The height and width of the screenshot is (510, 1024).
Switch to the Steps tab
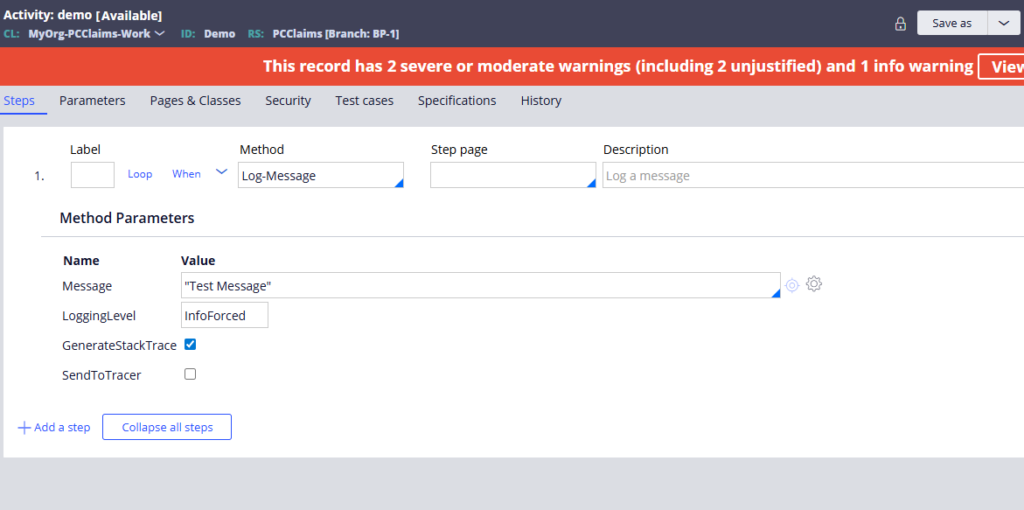pos(19,101)
